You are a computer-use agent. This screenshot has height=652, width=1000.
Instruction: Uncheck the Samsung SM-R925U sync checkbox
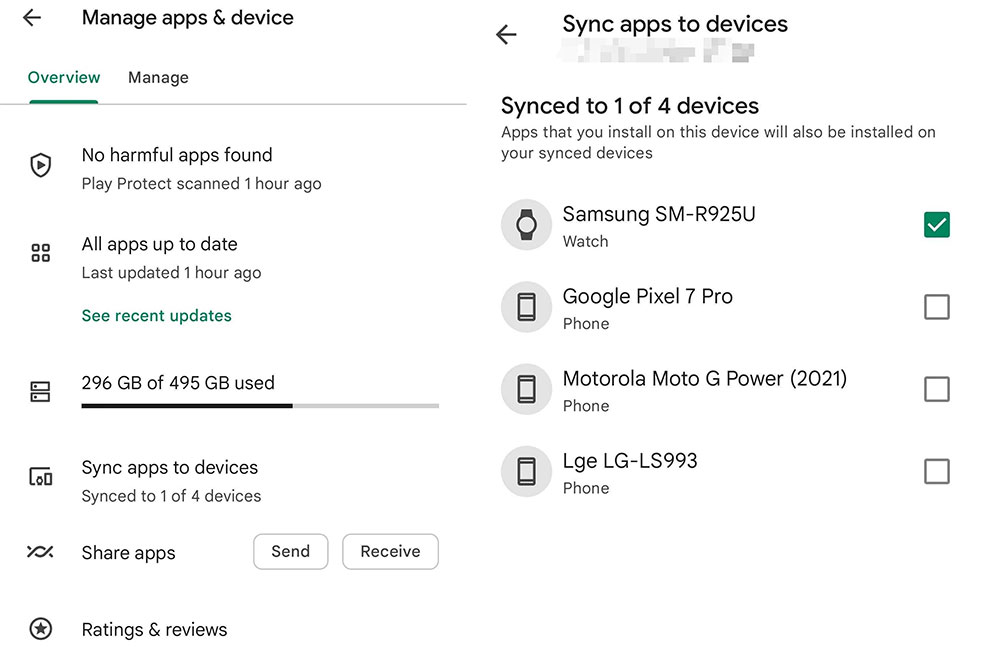[x=936, y=225]
